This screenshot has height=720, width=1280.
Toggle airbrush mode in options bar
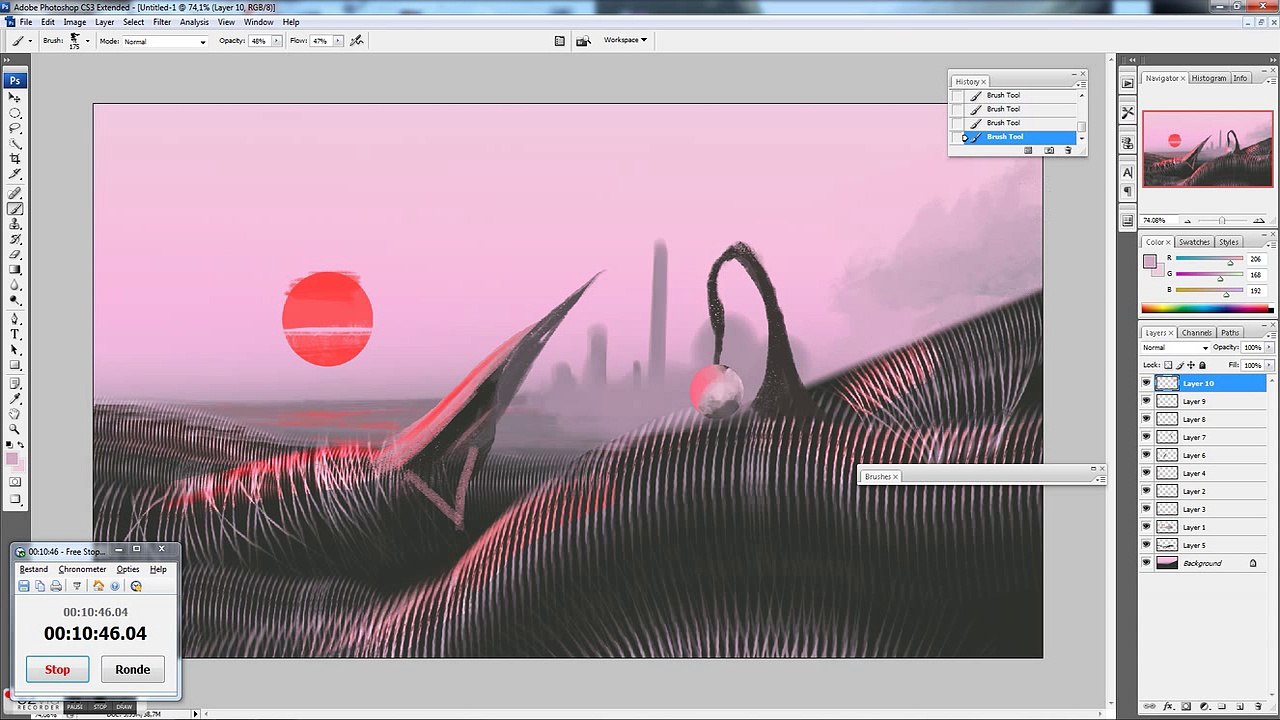(x=357, y=41)
